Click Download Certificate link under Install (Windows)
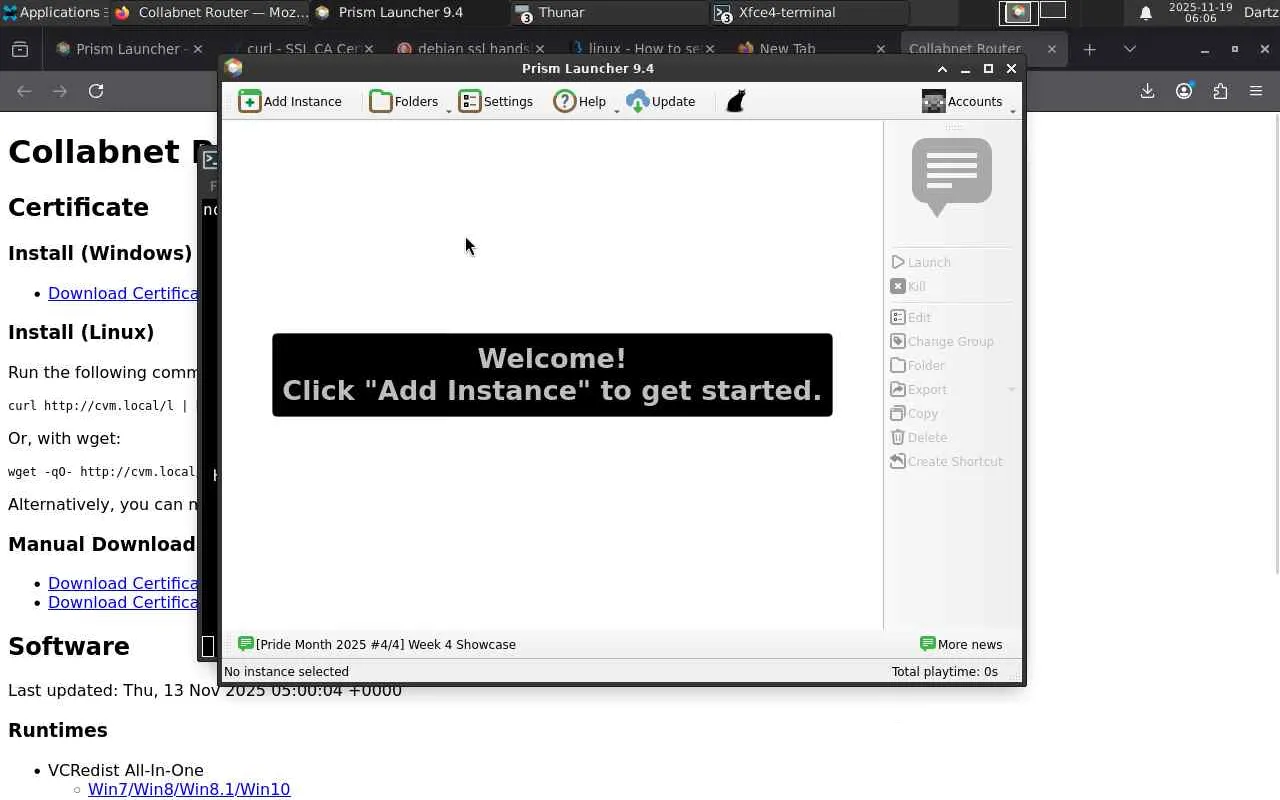This screenshot has width=1280, height=800. 123,293
